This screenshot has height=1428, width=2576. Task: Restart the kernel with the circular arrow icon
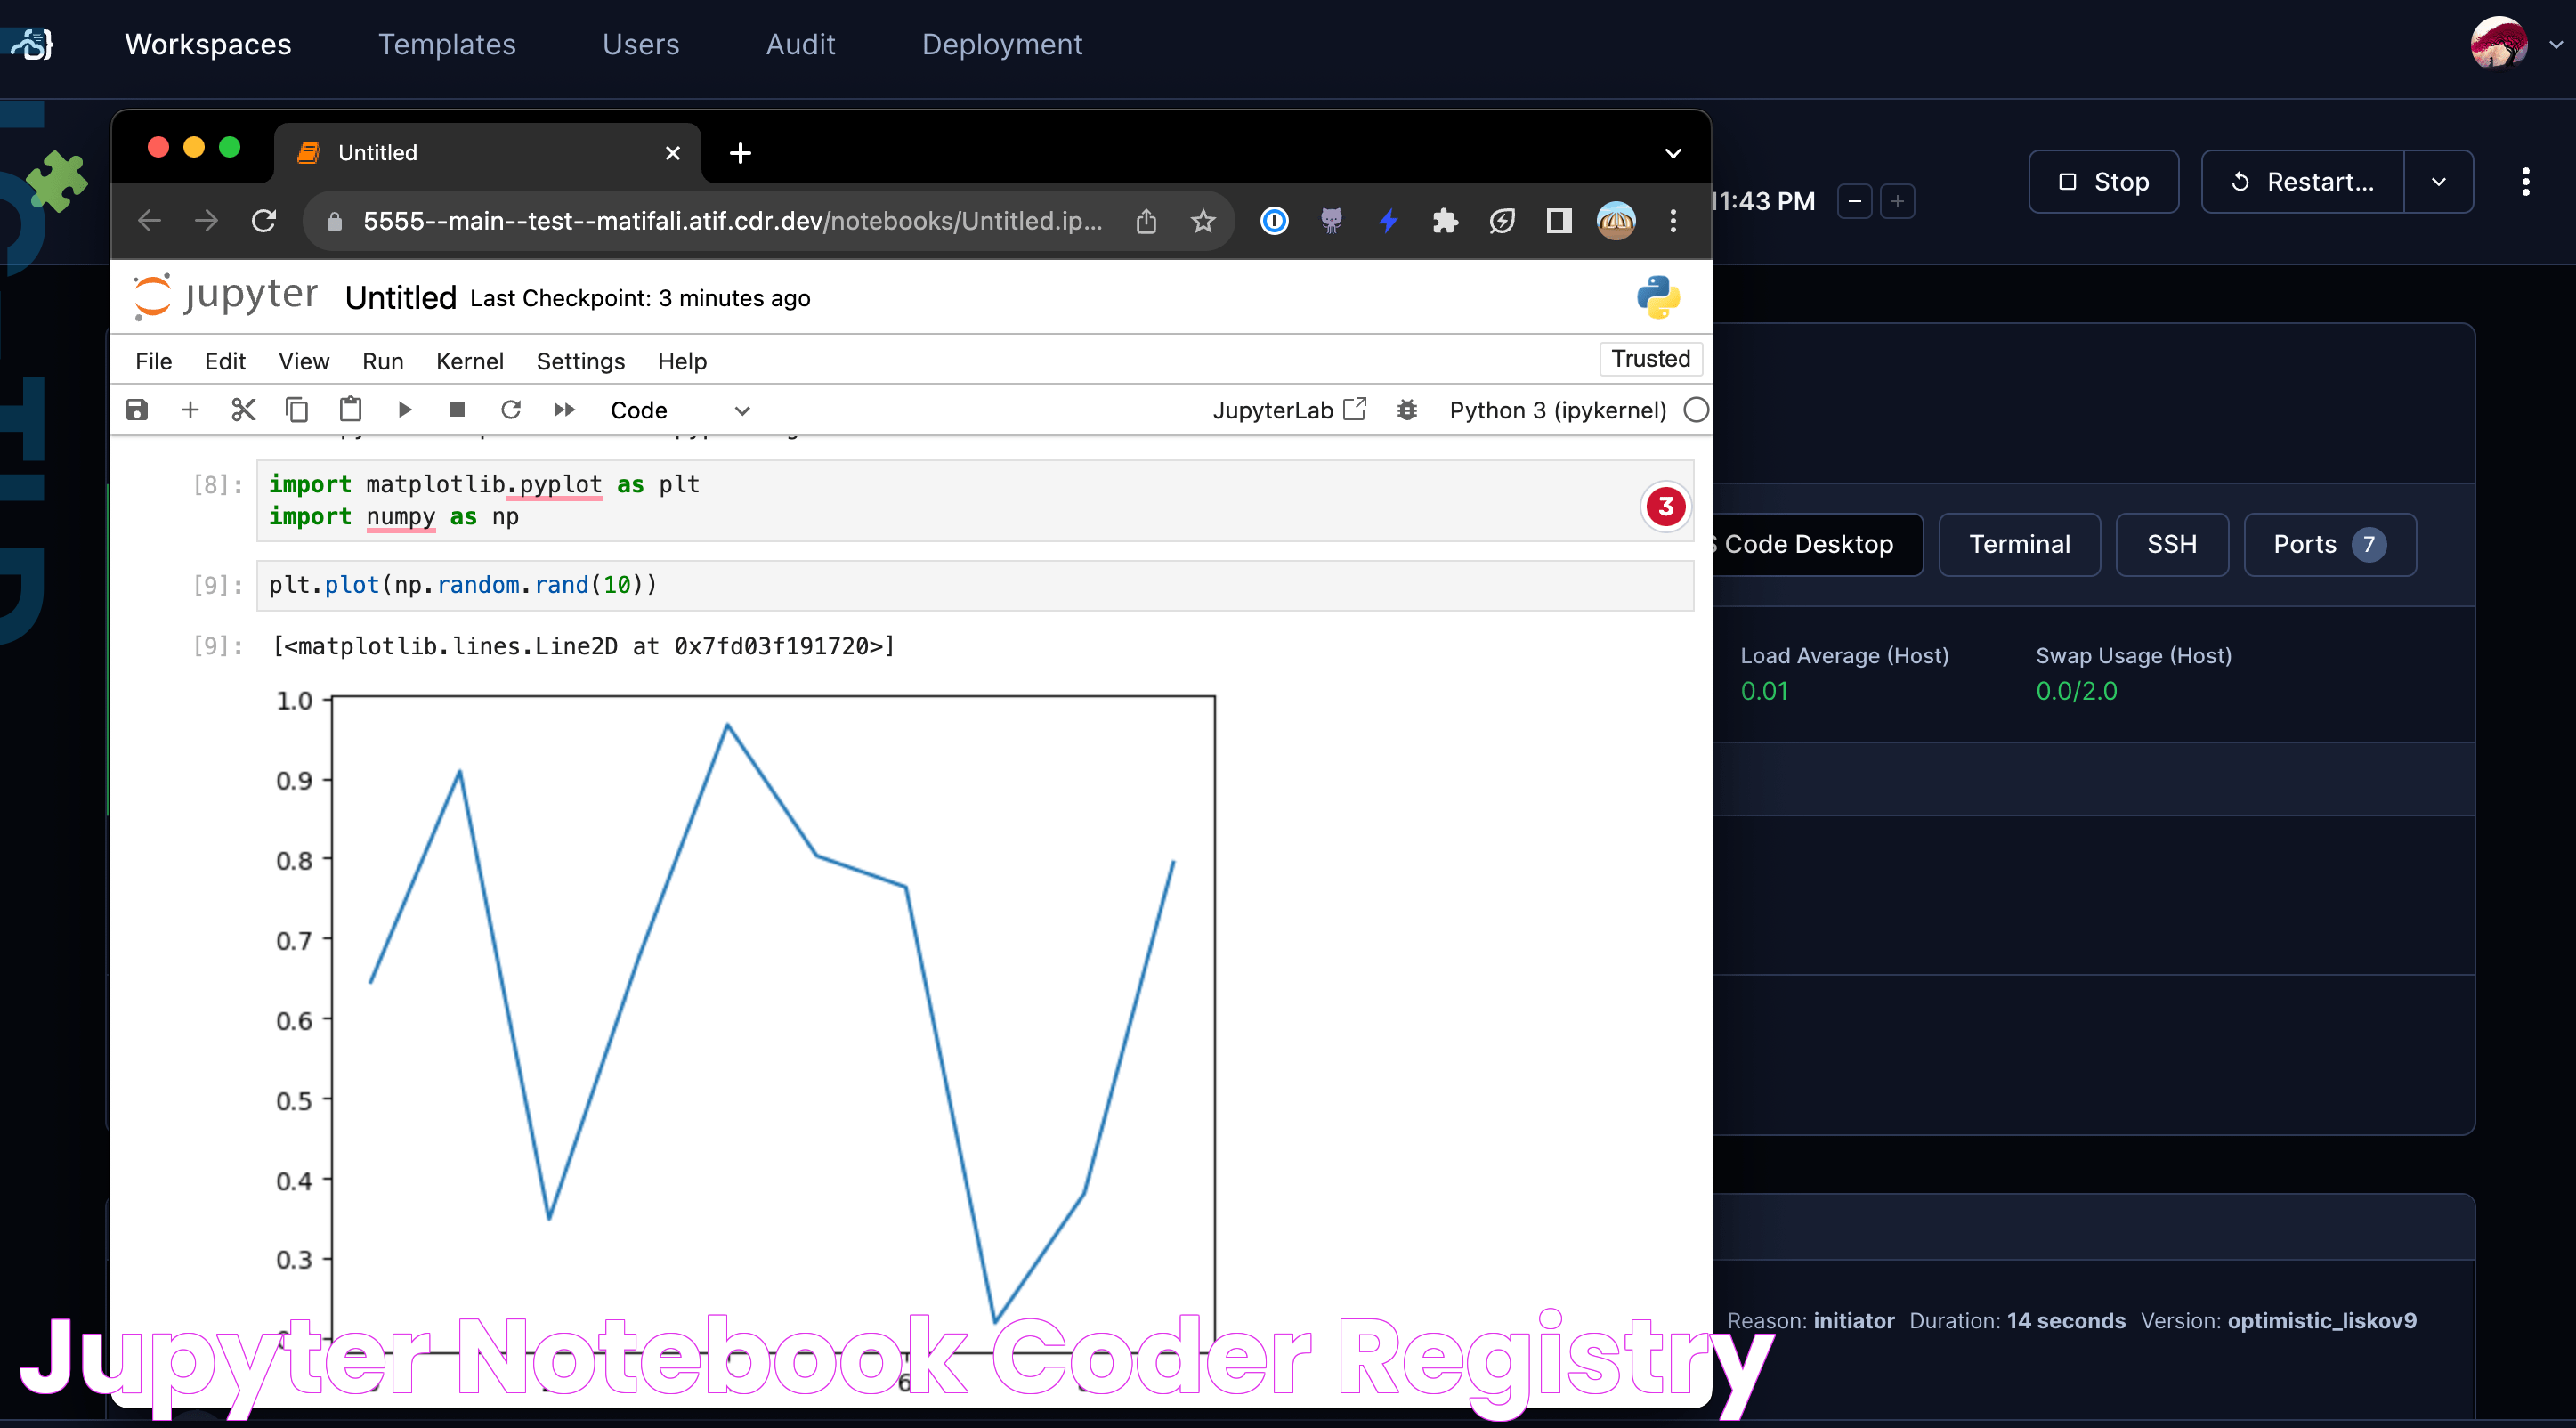click(511, 410)
